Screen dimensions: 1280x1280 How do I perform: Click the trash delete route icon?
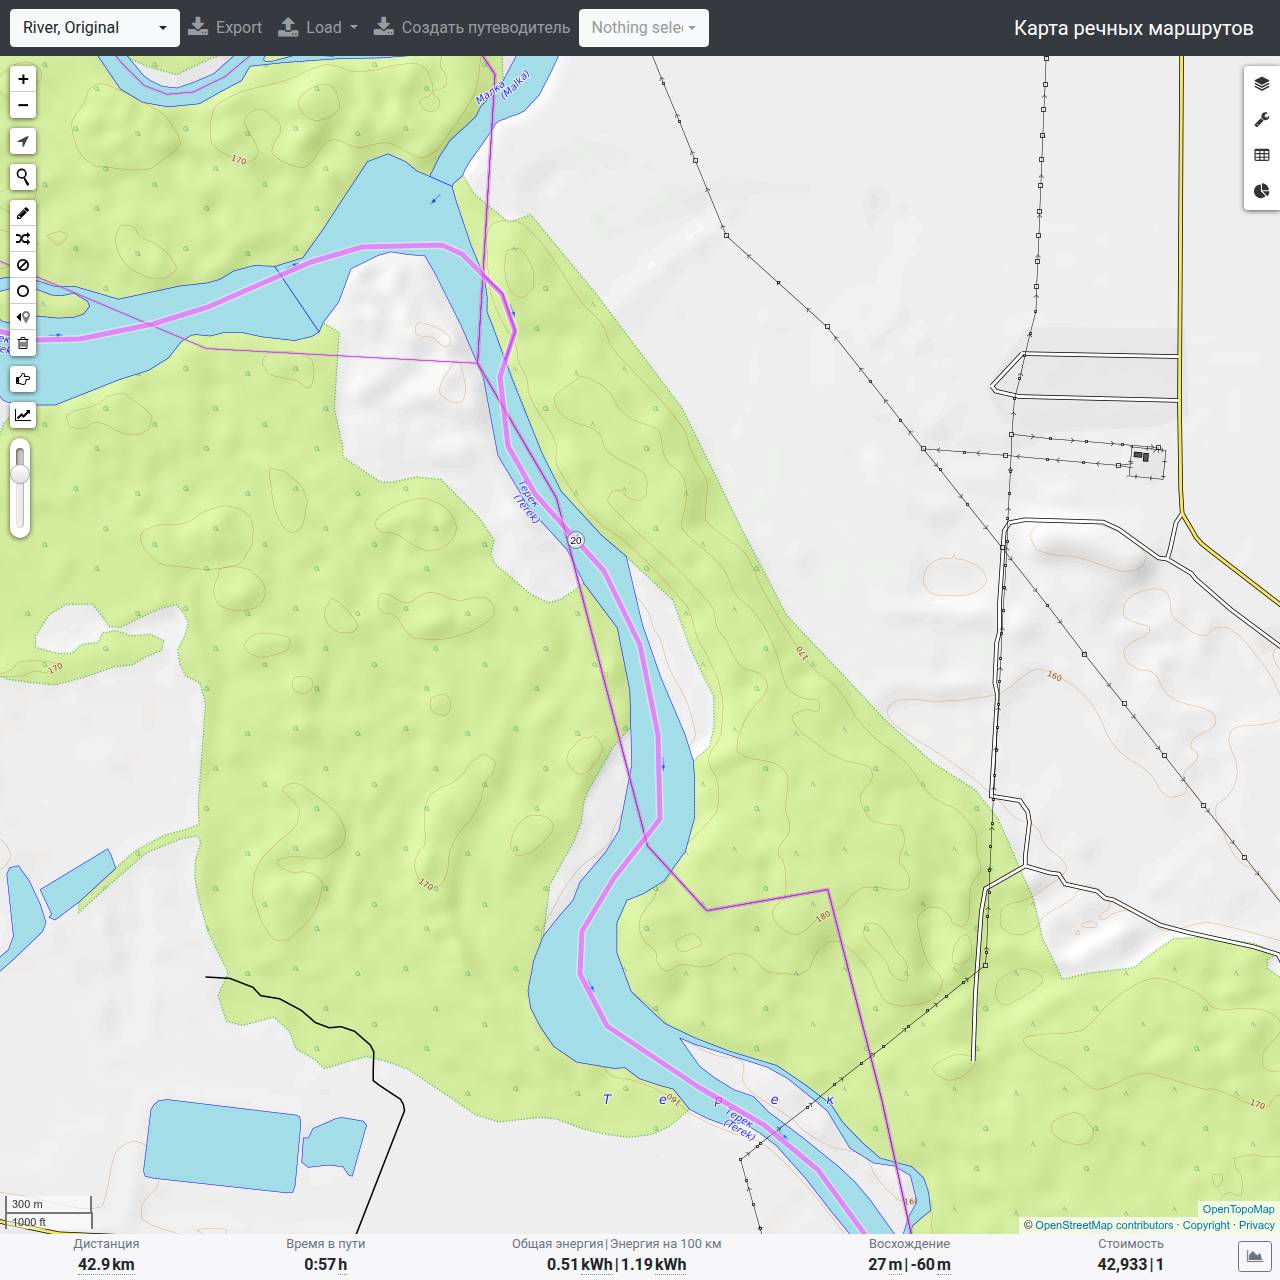23,343
